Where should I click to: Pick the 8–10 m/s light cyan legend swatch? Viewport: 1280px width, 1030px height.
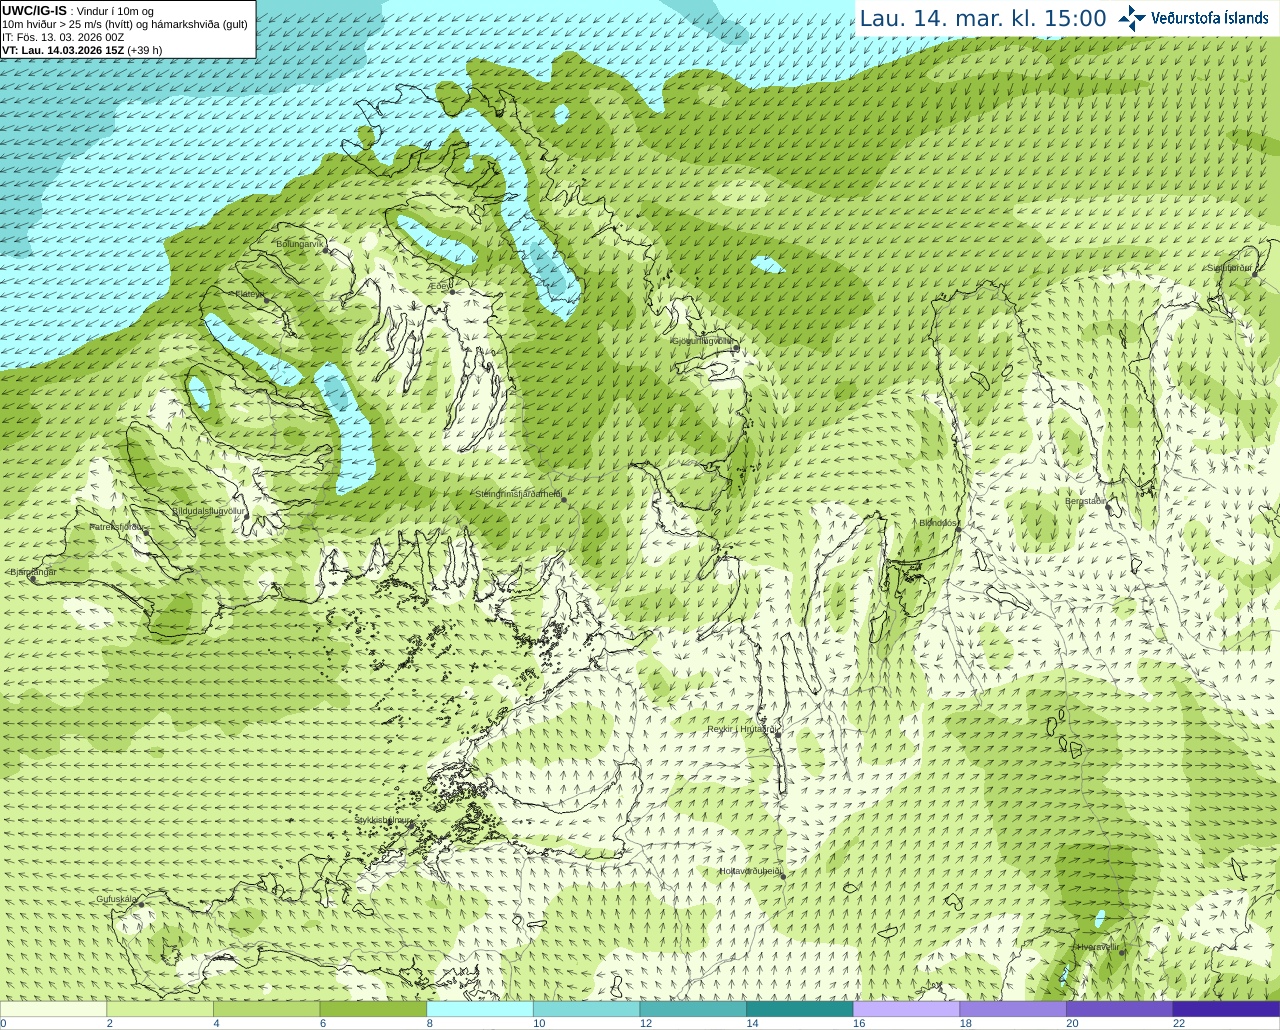(480, 1009)
